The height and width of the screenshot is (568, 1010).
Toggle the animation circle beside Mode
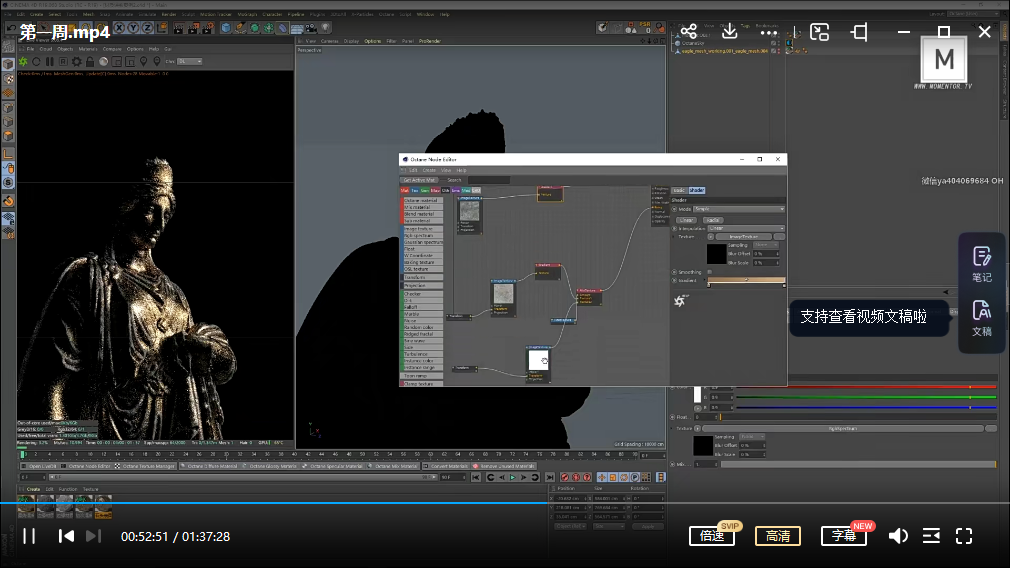(x=674, y=209)
